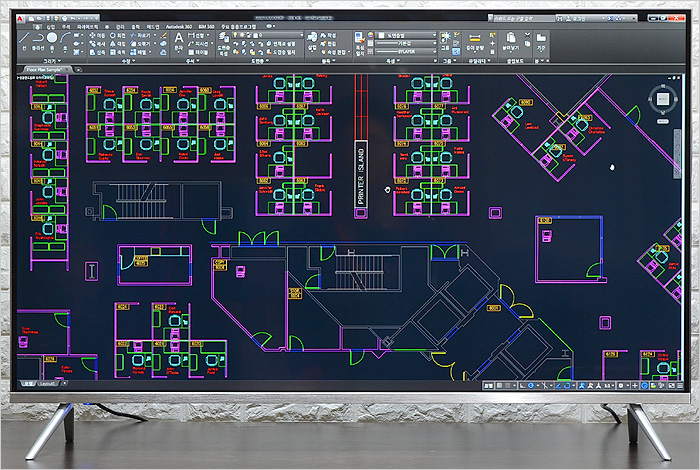Viewport: 700px width, 470px height.
Task: Select the Line drawing tool
Action: coord(26,39)
